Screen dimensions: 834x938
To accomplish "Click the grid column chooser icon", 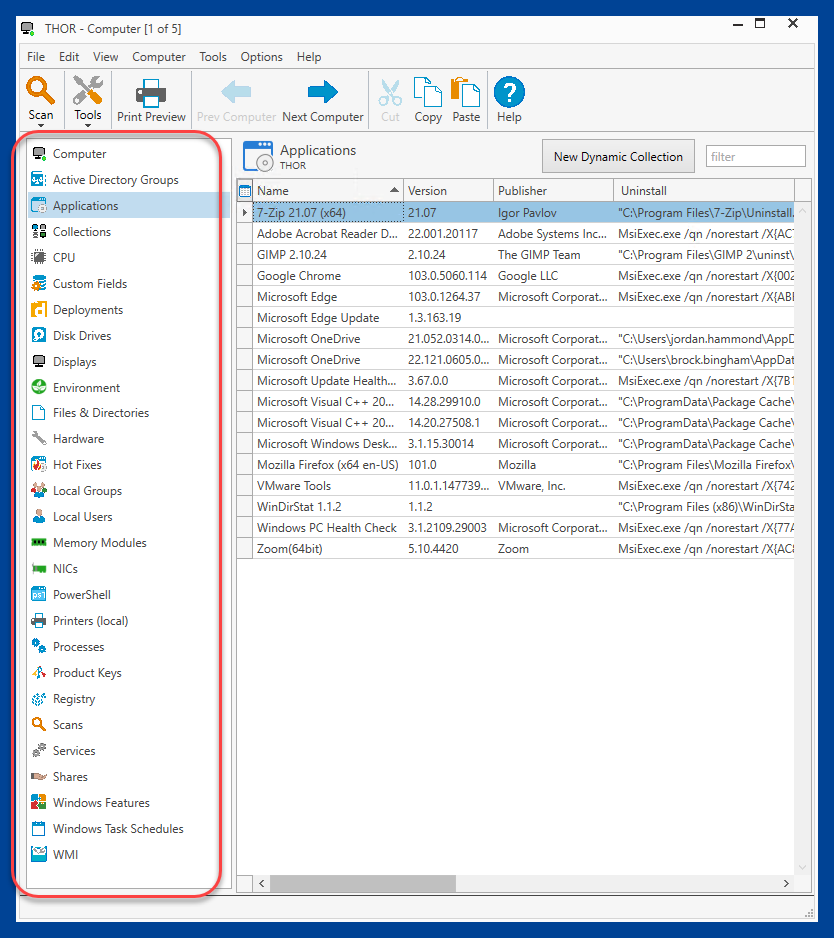I will (245, 191).
